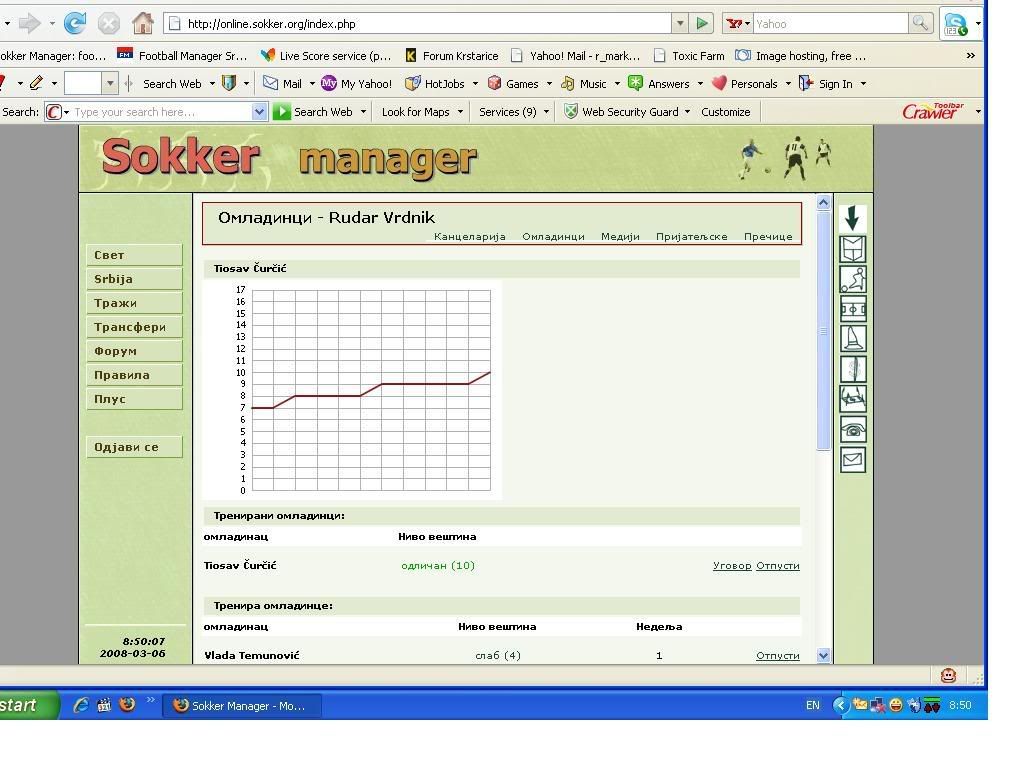Click Уговор link for Tiosav Čurčić
1024x768 pixels.
[731, 566]
